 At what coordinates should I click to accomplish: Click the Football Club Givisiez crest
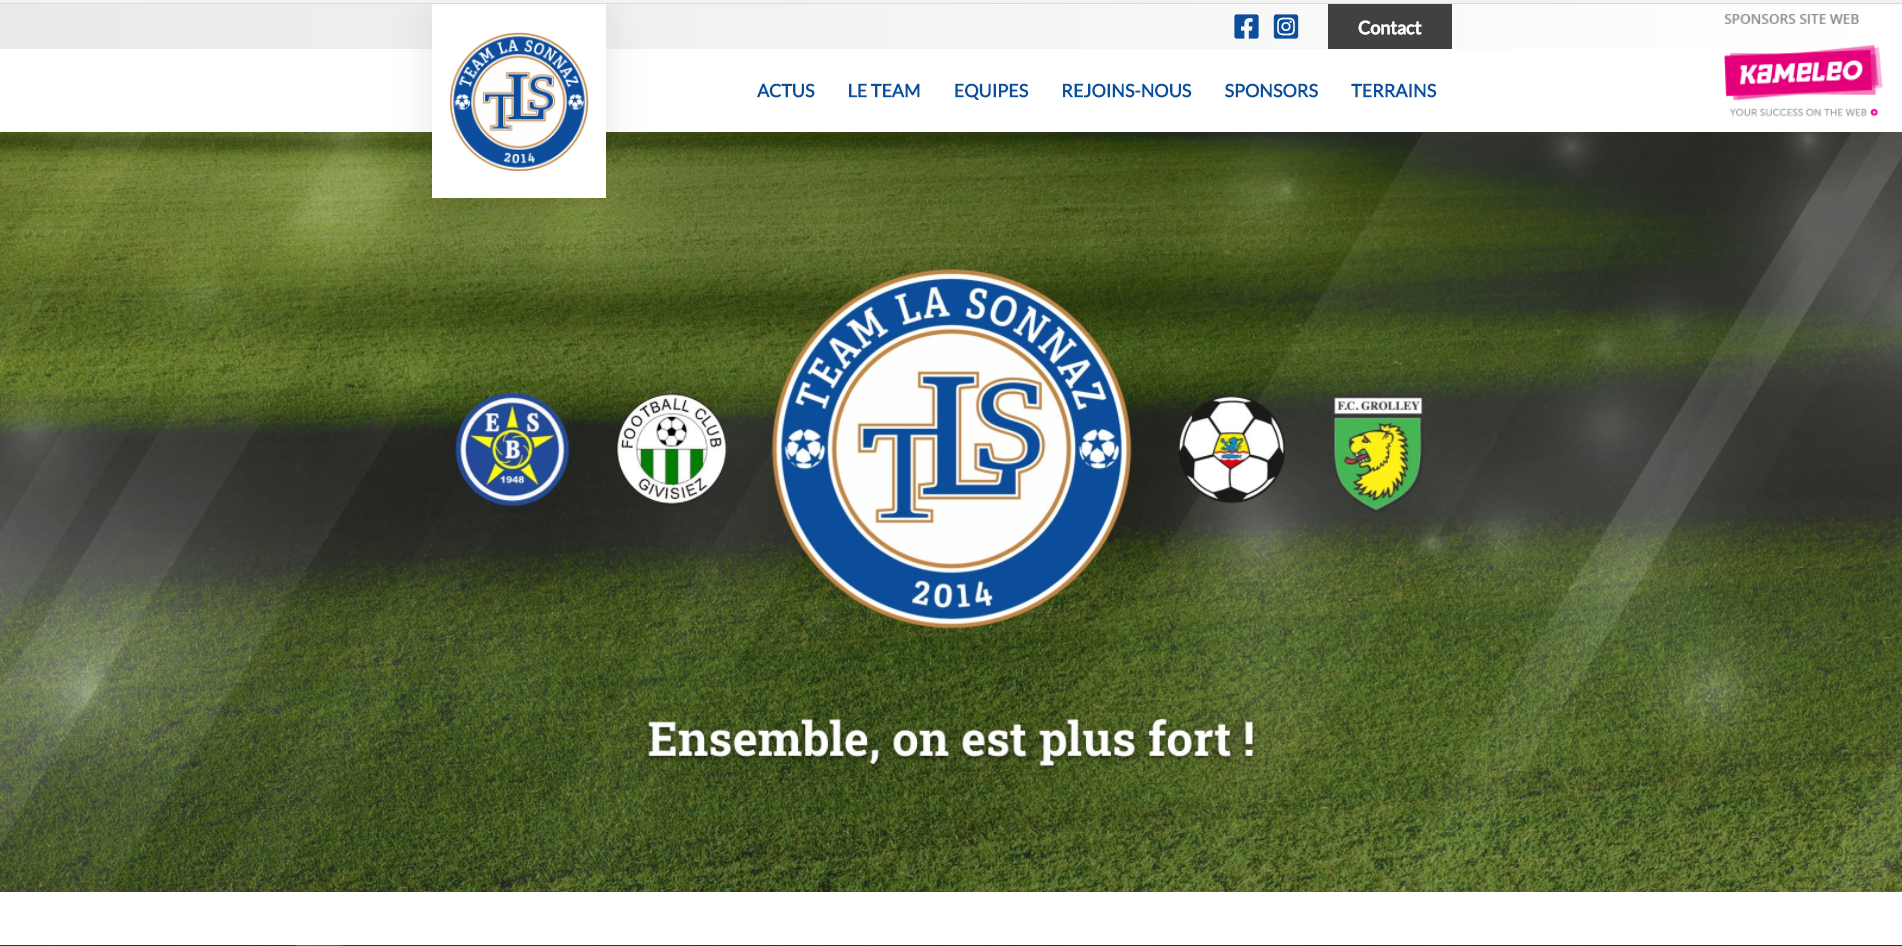click(671, 449)
